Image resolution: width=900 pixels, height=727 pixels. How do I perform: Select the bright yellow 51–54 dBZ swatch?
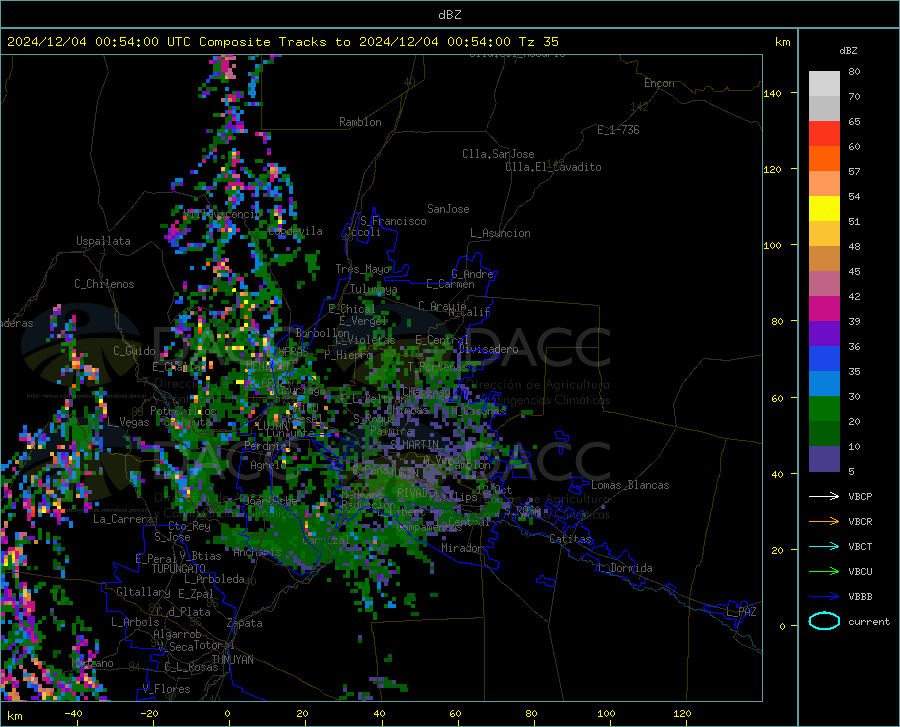point(824,209)
